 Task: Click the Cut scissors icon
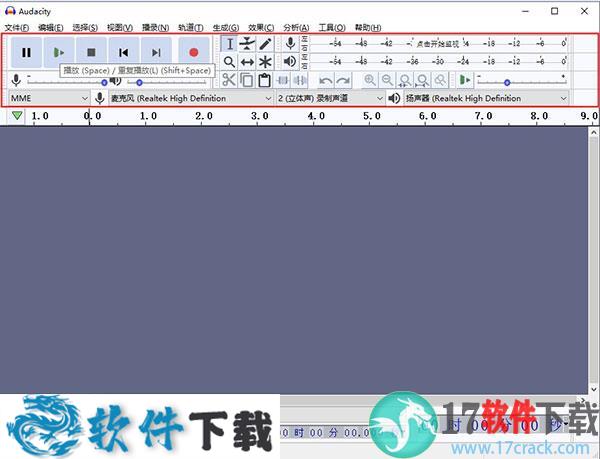click(x=229, y=80)
